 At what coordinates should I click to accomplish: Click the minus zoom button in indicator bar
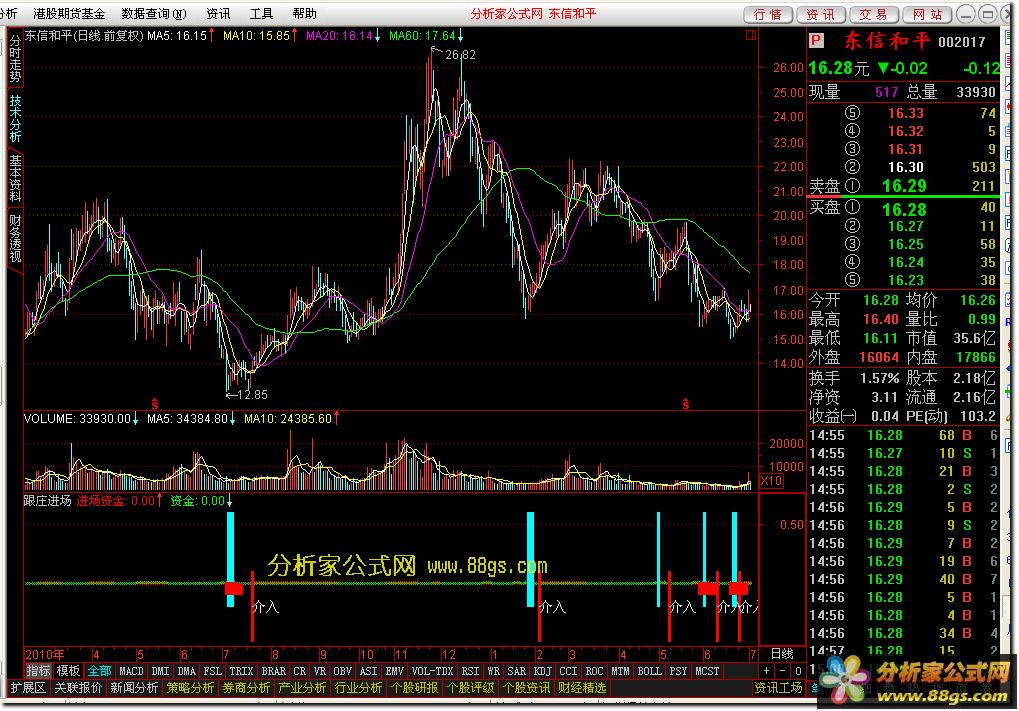tap(782, 671)
